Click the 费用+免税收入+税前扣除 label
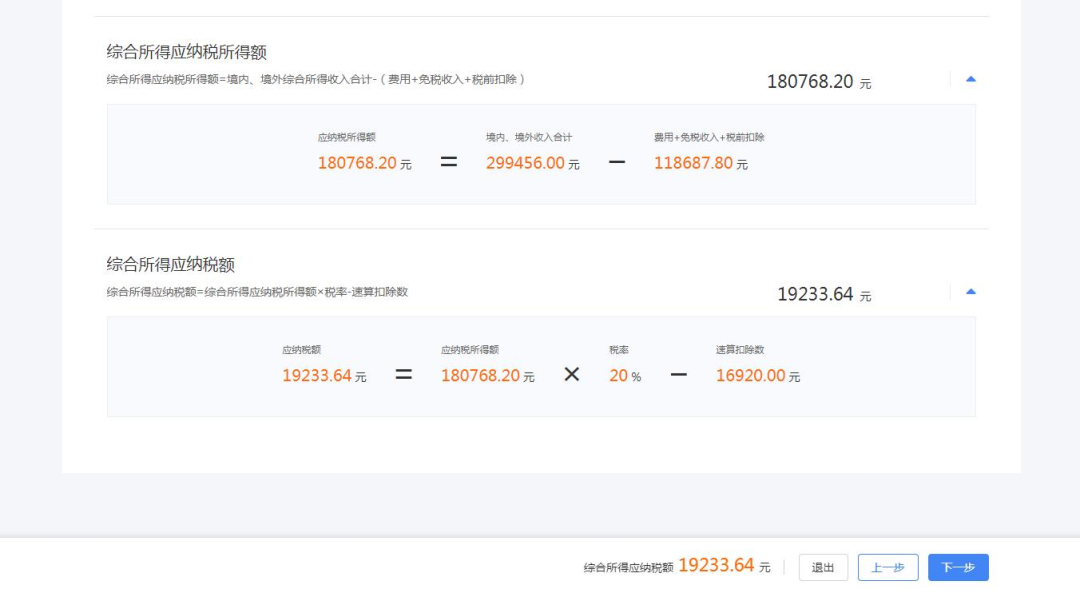 tap(709, 137)
